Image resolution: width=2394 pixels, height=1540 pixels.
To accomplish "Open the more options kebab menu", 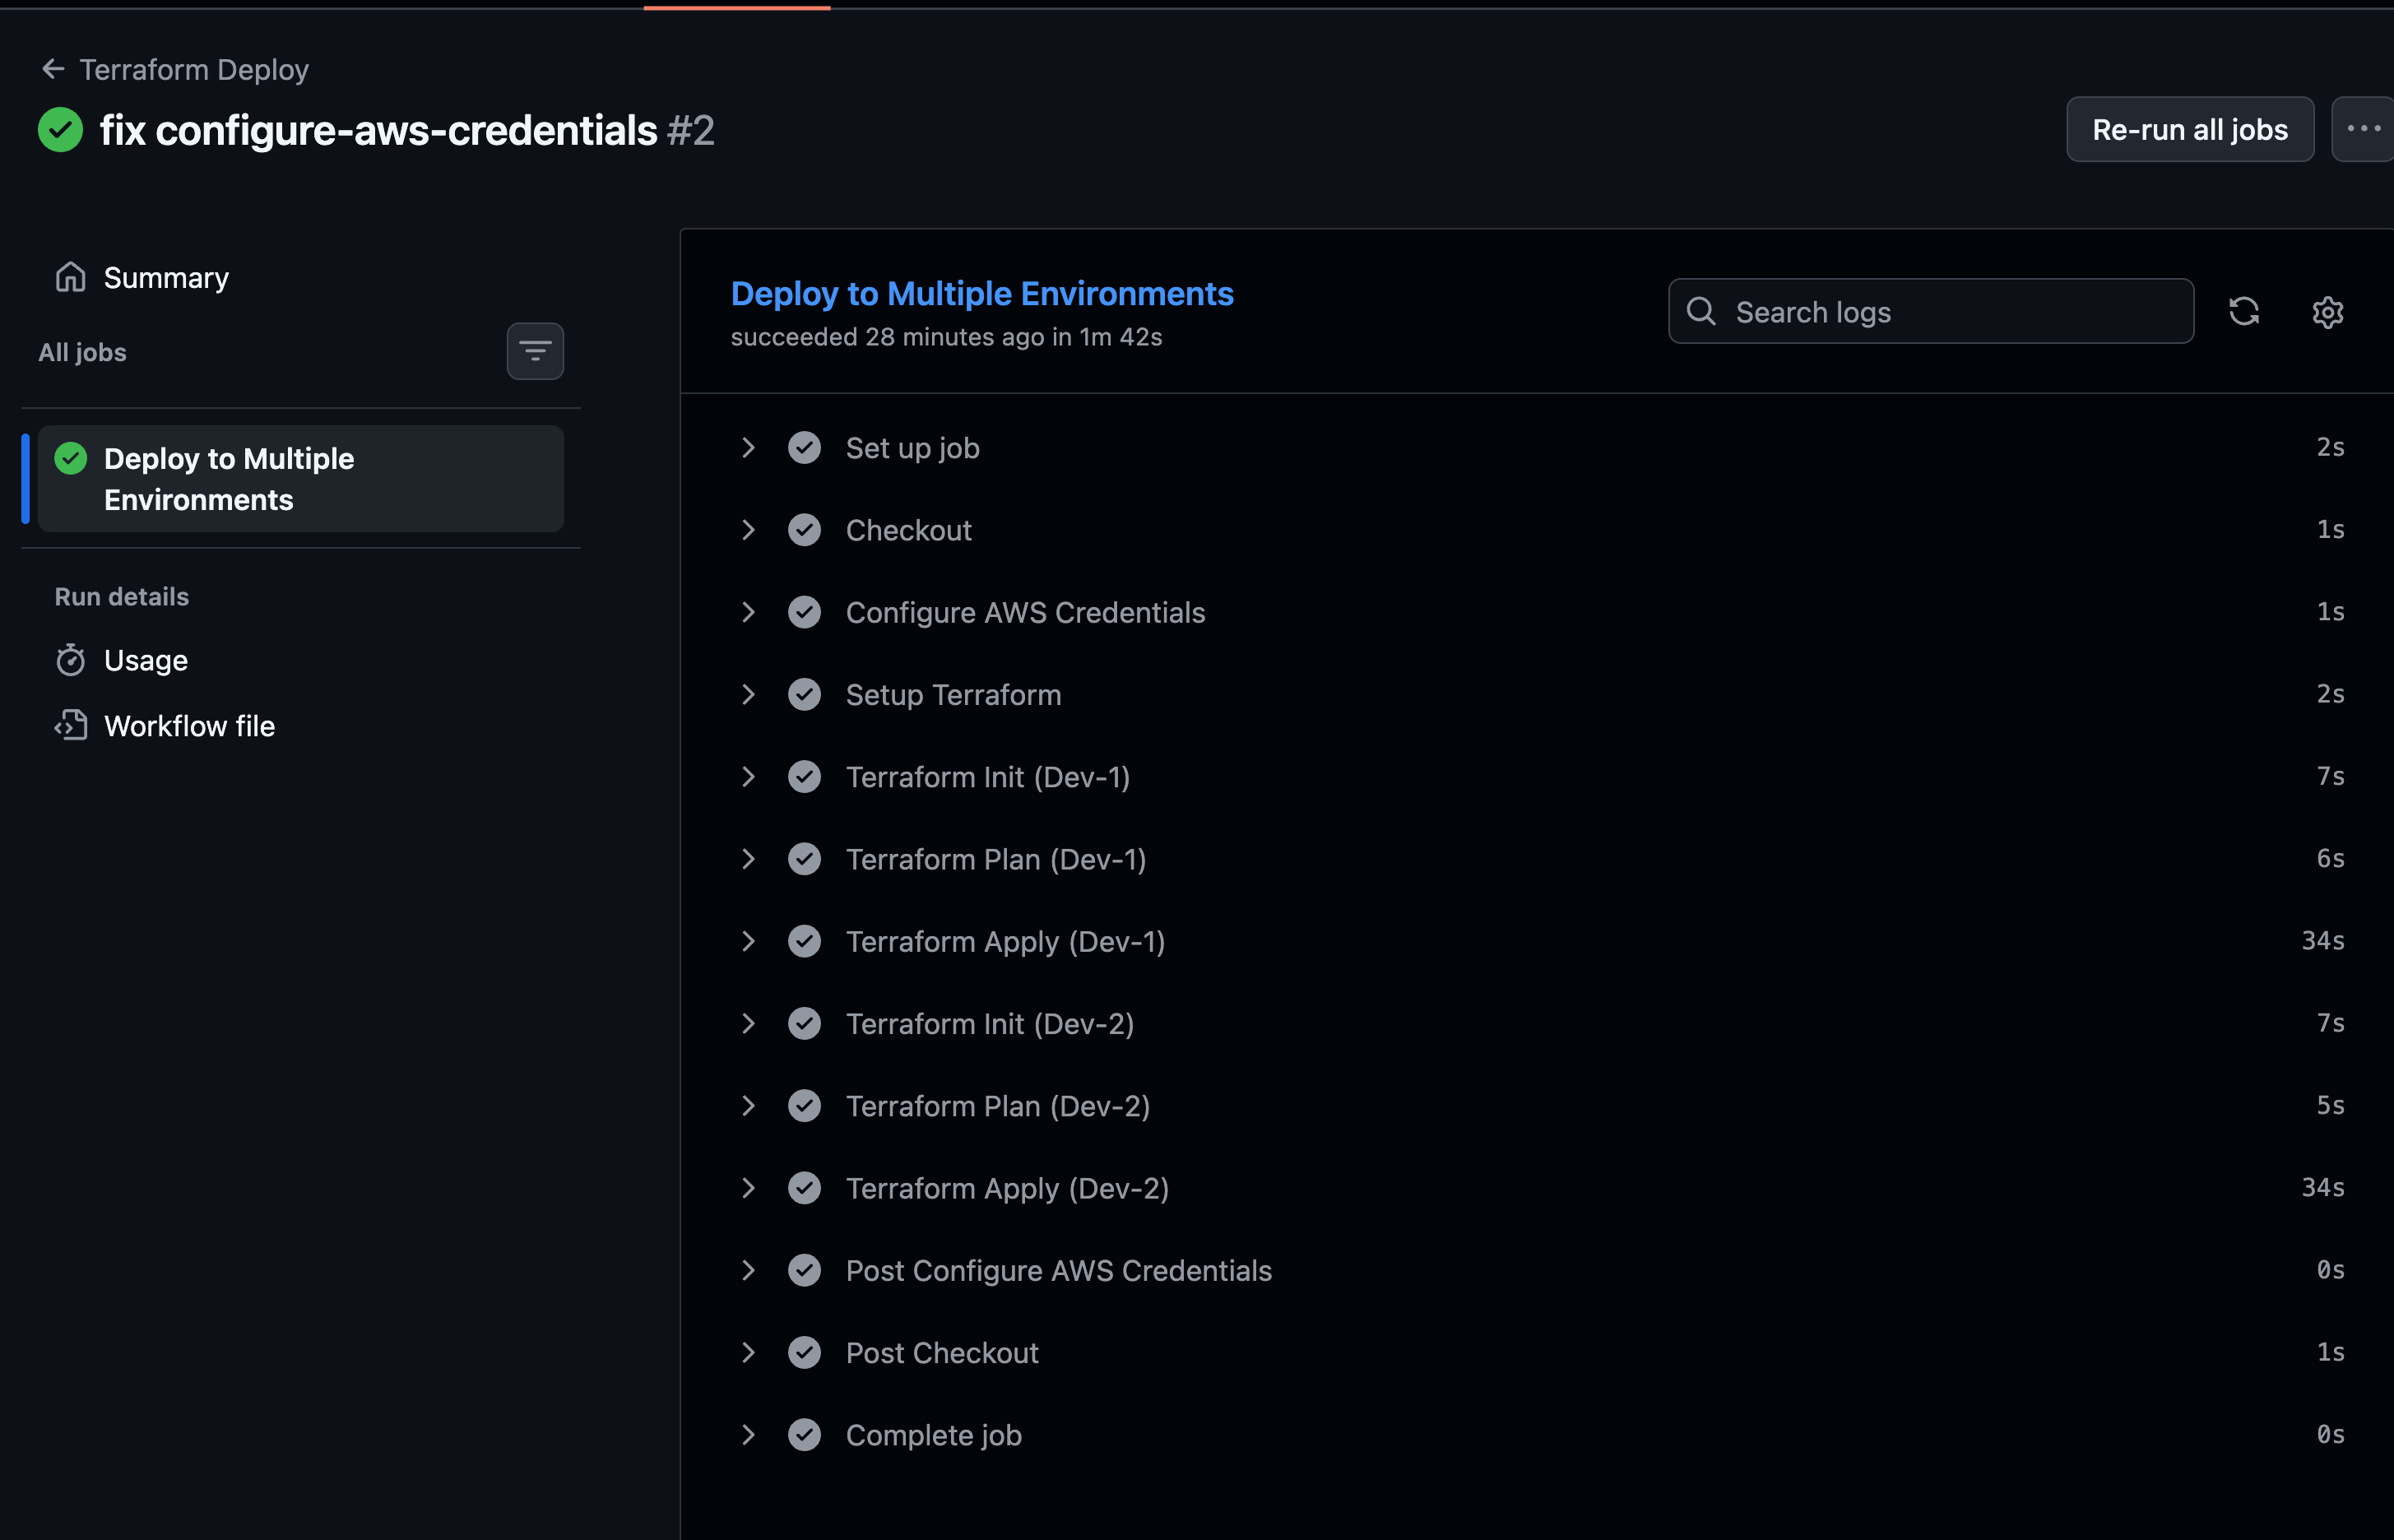I will tap(2363, 129).
